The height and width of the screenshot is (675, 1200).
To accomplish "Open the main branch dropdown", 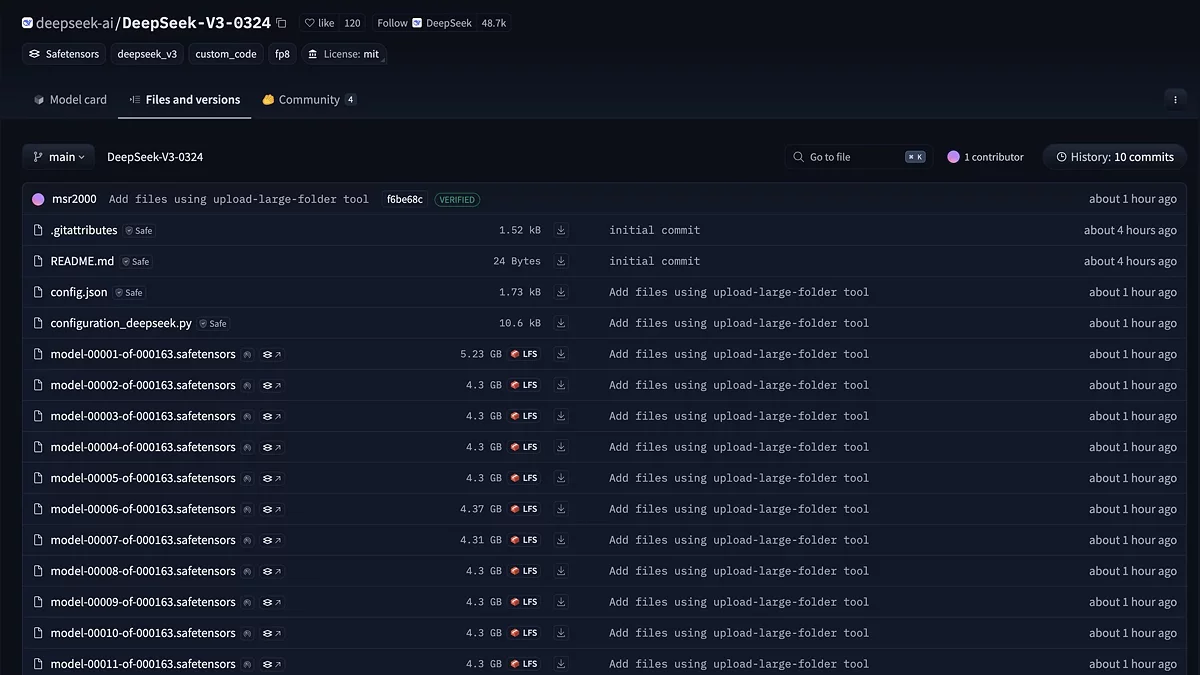I will 58,157.
